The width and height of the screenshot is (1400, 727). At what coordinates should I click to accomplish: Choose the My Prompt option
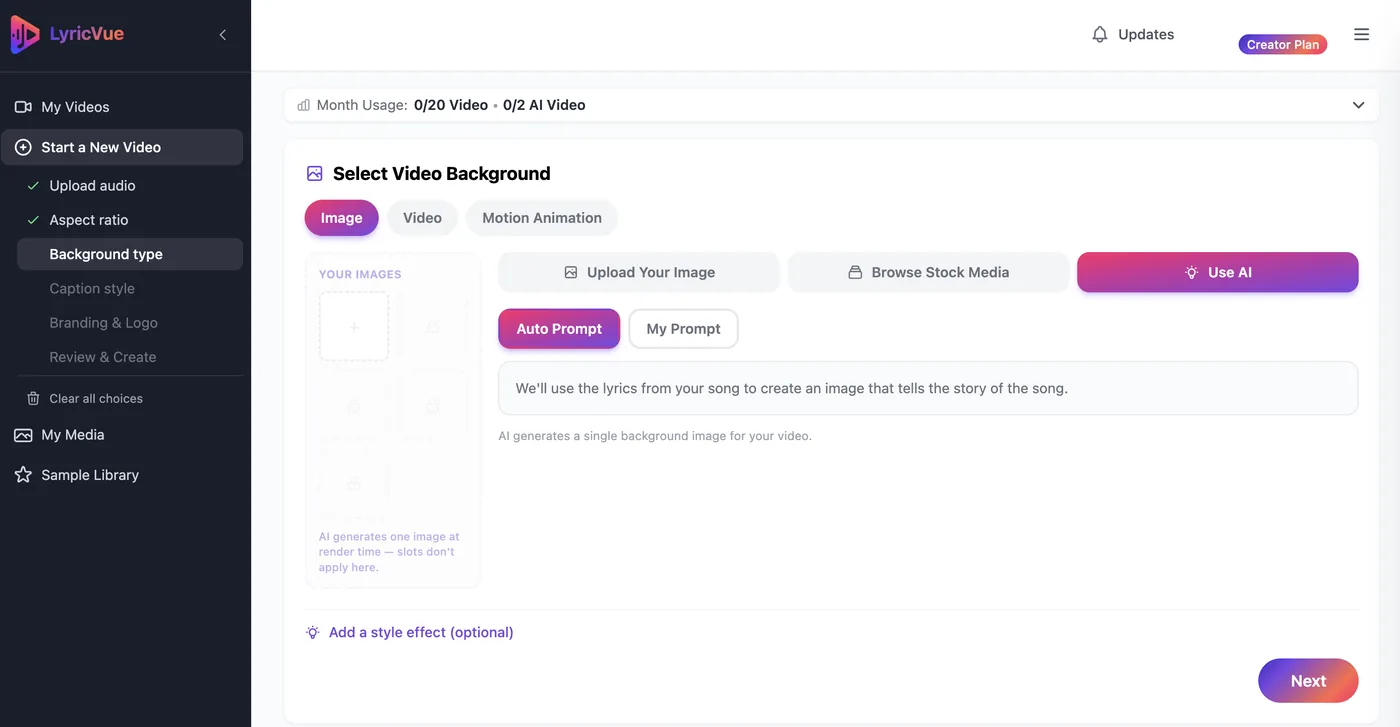point(683,329)
